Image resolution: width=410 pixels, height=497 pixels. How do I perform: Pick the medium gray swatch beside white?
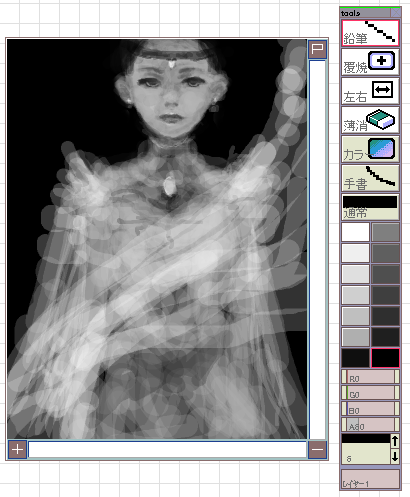click(385, 232)
